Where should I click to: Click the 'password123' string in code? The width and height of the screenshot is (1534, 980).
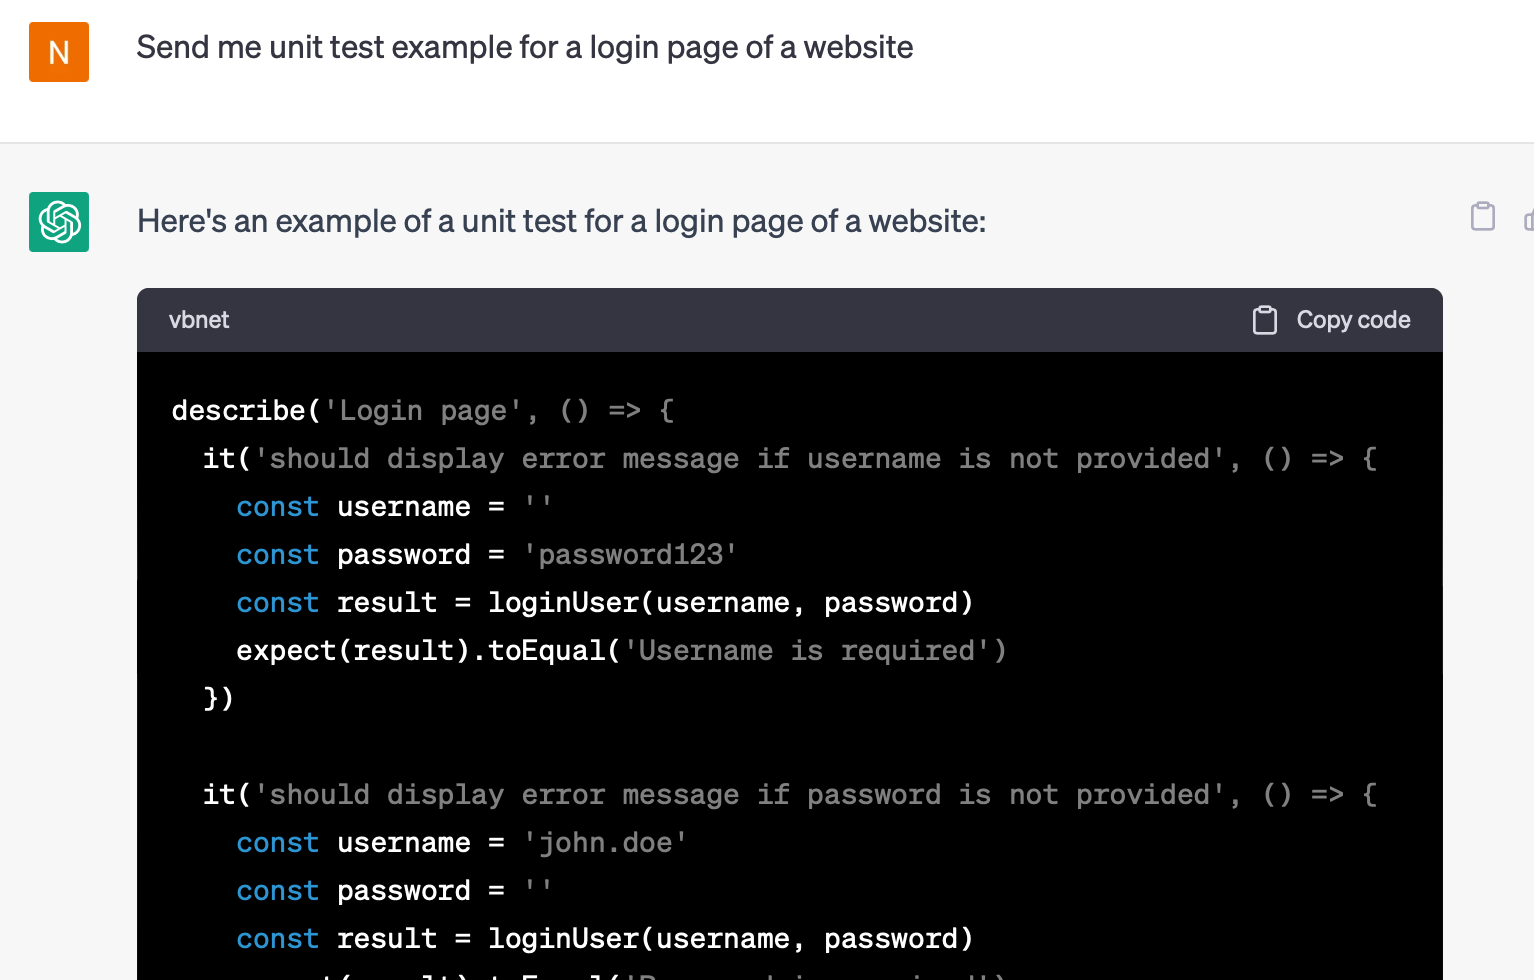tap(631, 555)
